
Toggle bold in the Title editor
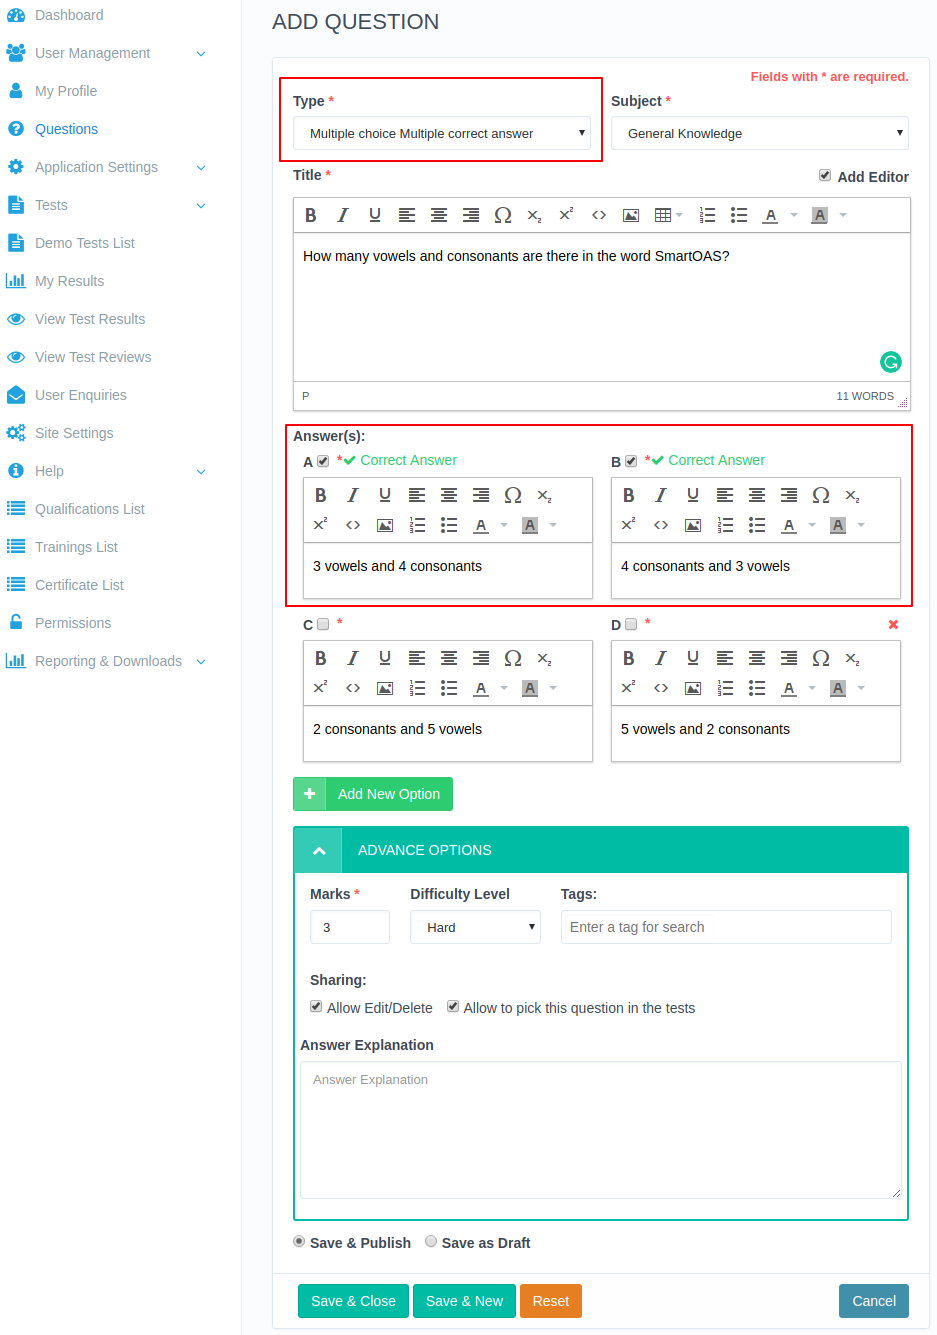pyautogui.click(x=311, y=215)
